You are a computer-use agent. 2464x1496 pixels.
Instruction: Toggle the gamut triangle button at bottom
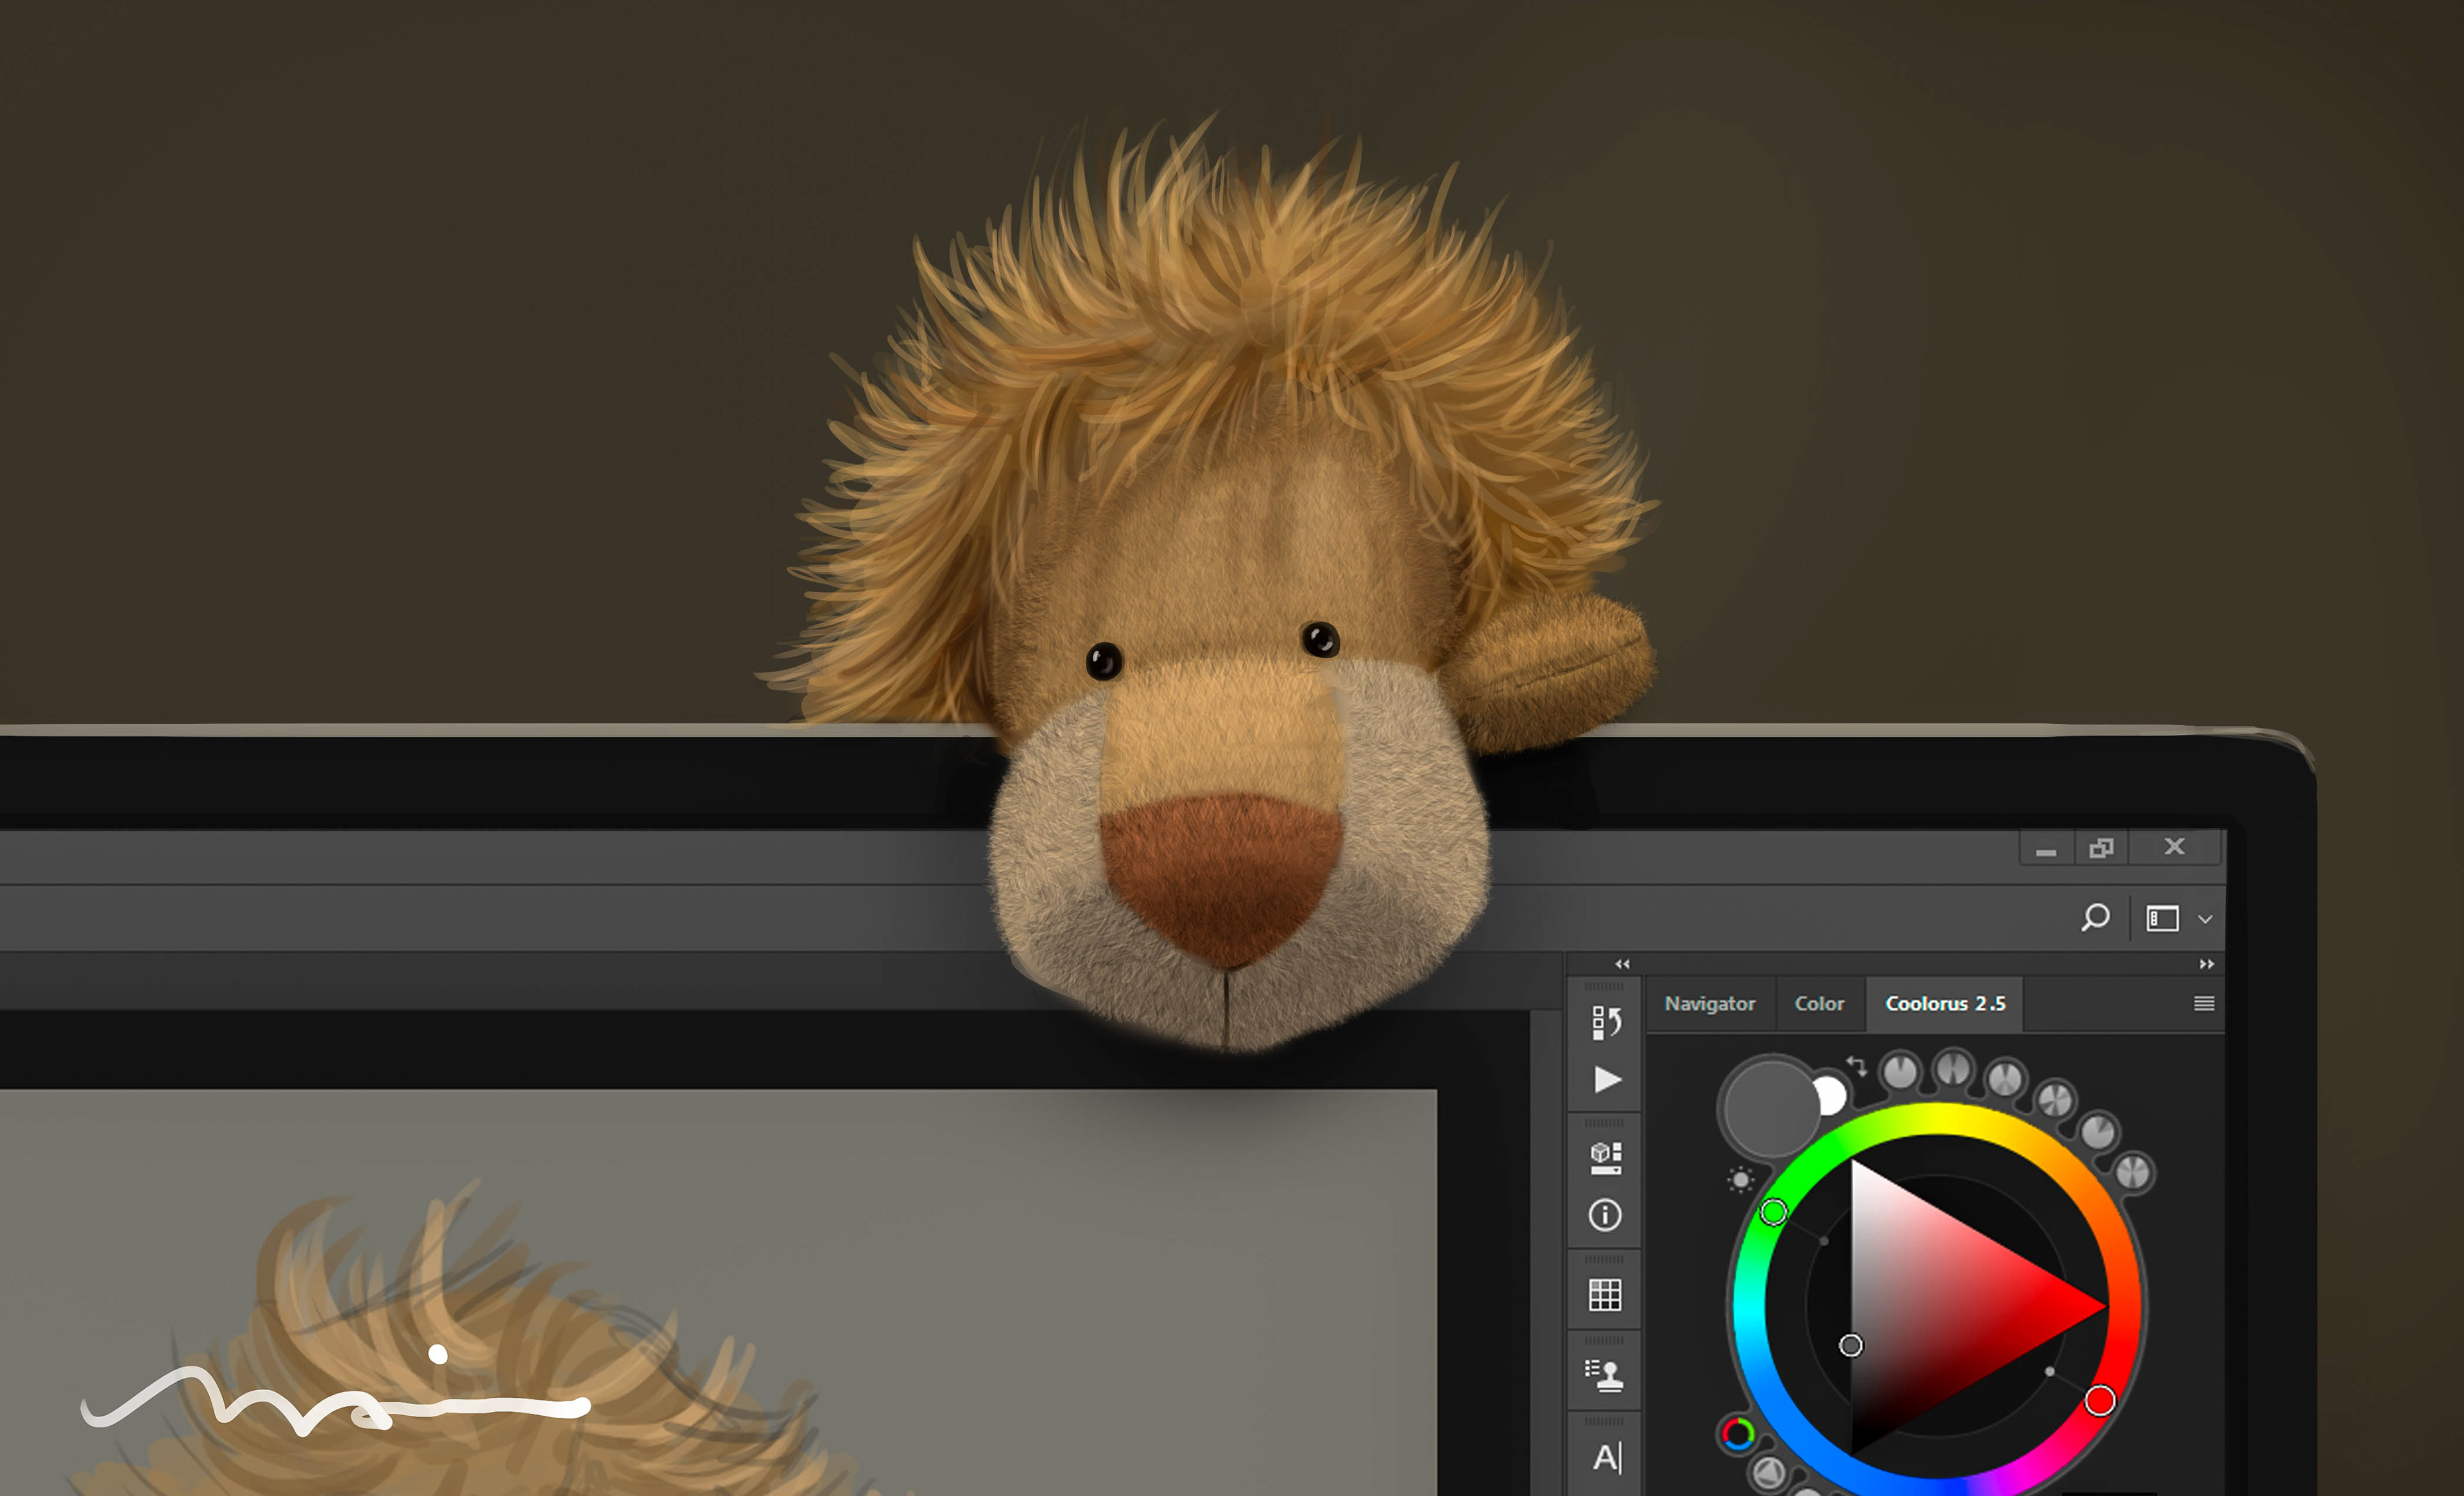(x=1769, y=1471)
